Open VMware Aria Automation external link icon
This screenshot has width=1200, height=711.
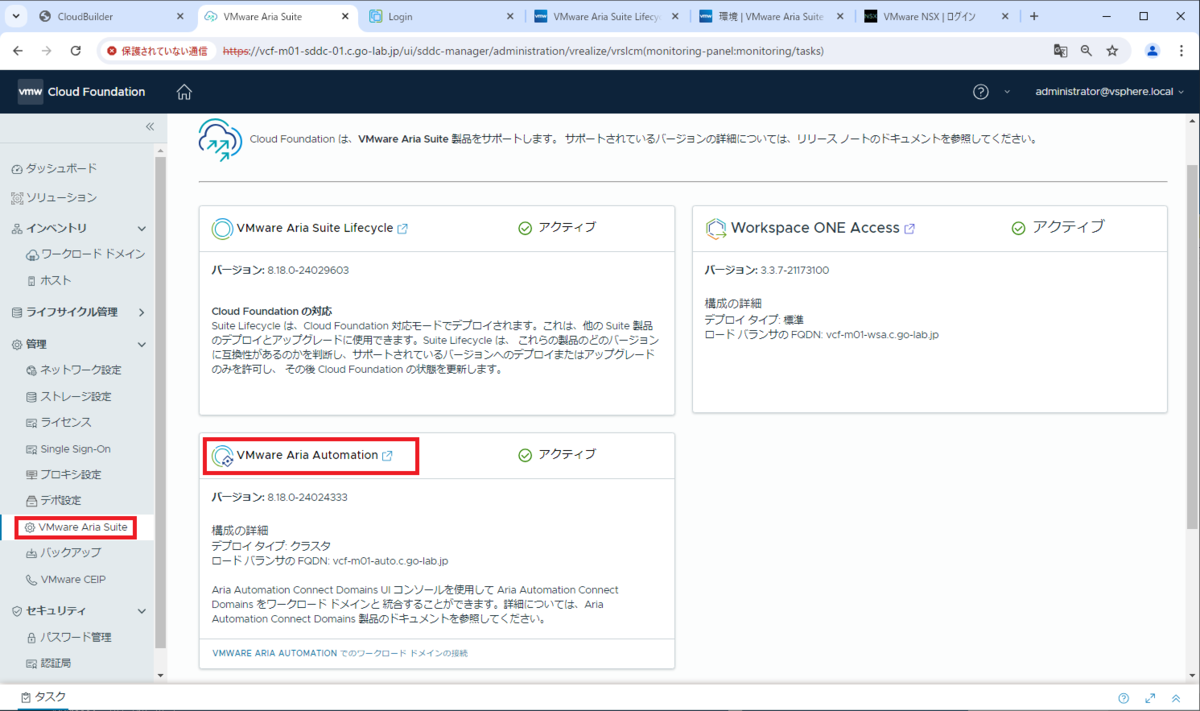click(x=387, y=456)
